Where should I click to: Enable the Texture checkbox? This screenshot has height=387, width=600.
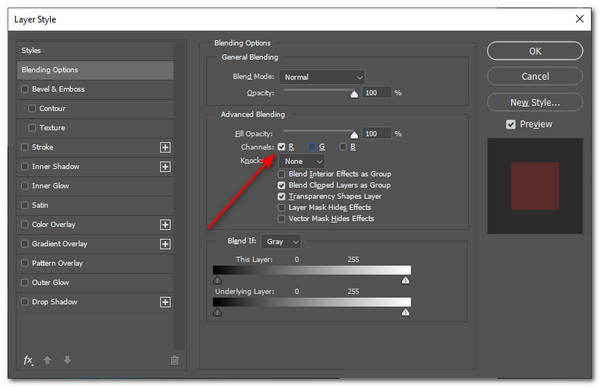point(32,127)
